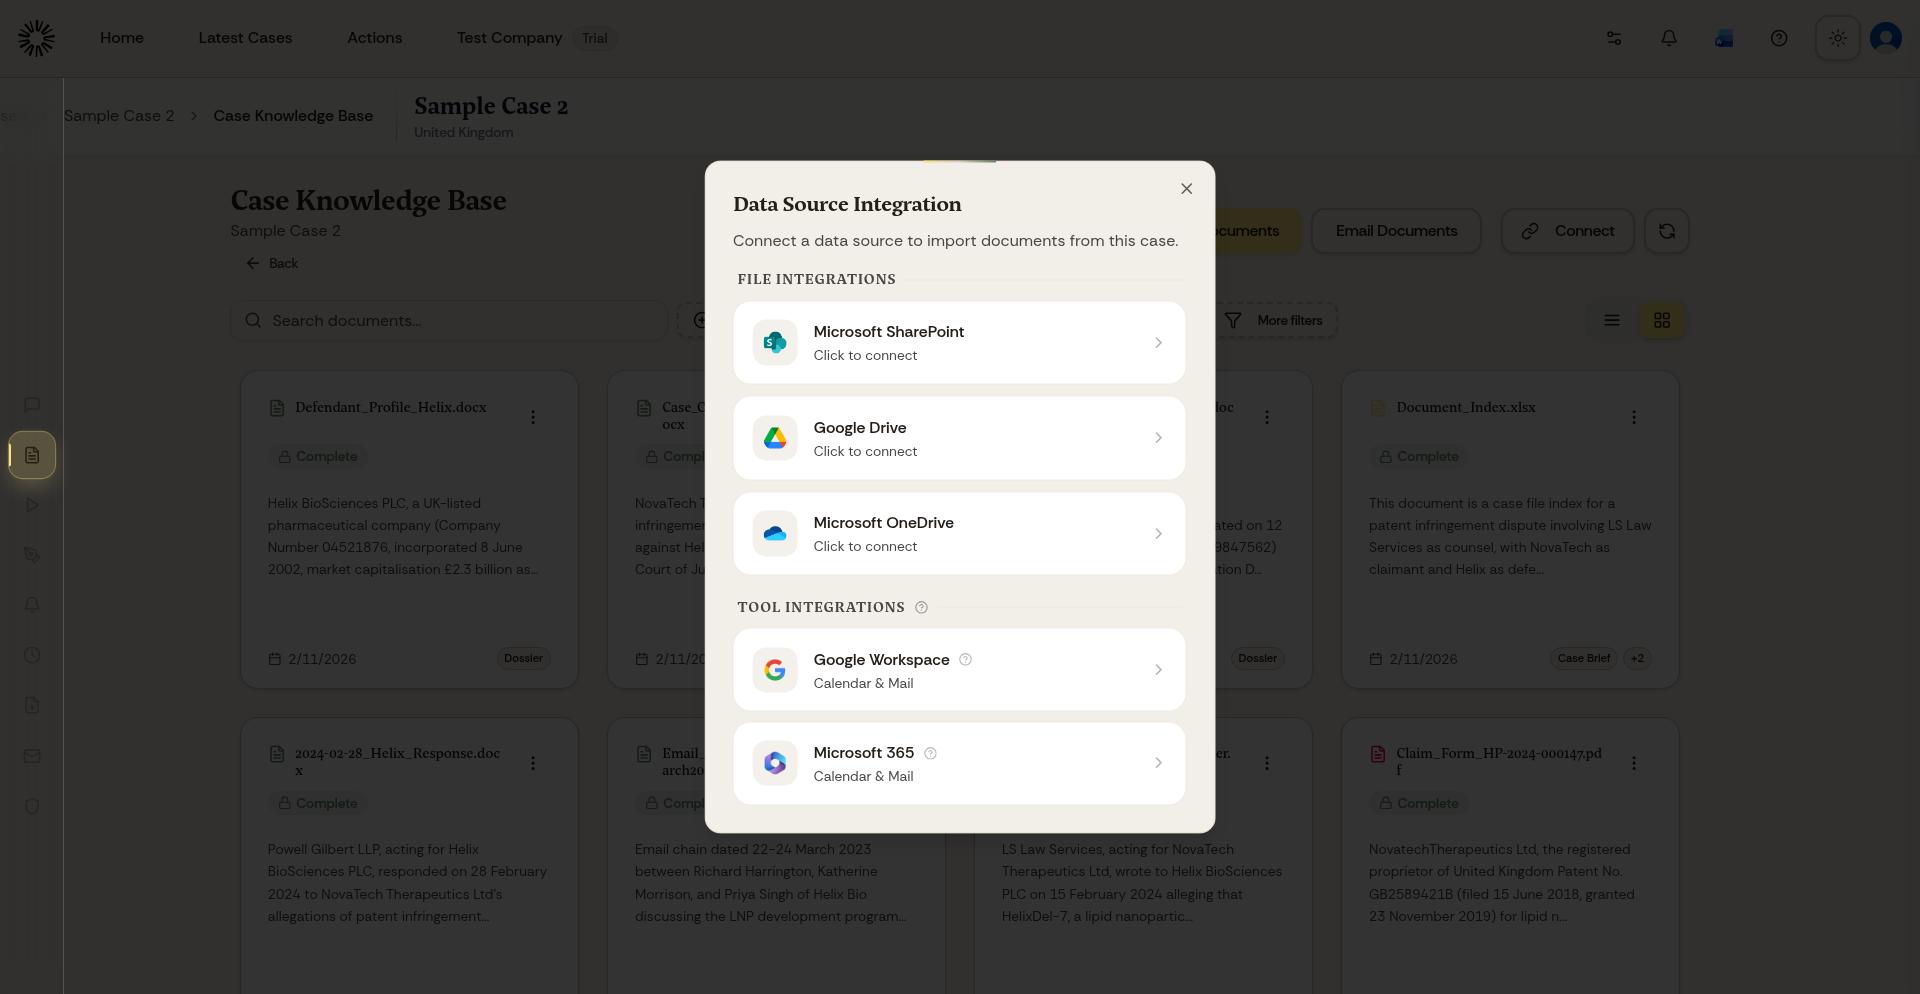This screenshot has height=994, width=1920.
Task: Switch to grid view
Action: [1662, 320]
